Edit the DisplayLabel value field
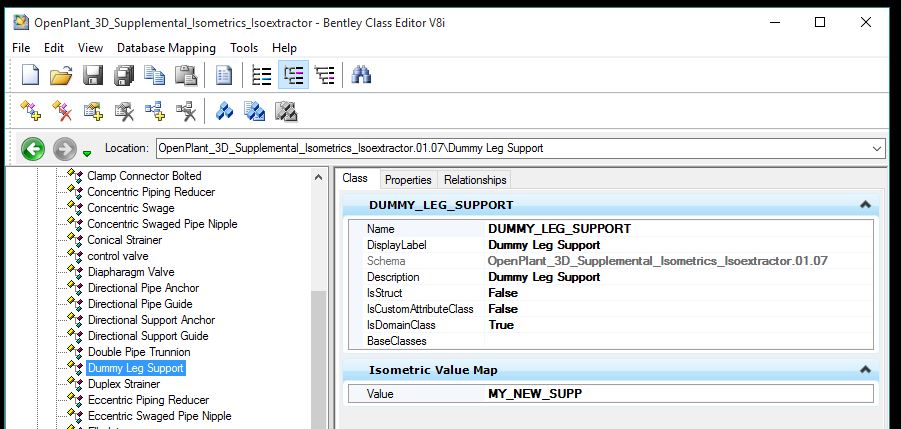Viewport: 901px width, 429px height. (x=679, y=245)
